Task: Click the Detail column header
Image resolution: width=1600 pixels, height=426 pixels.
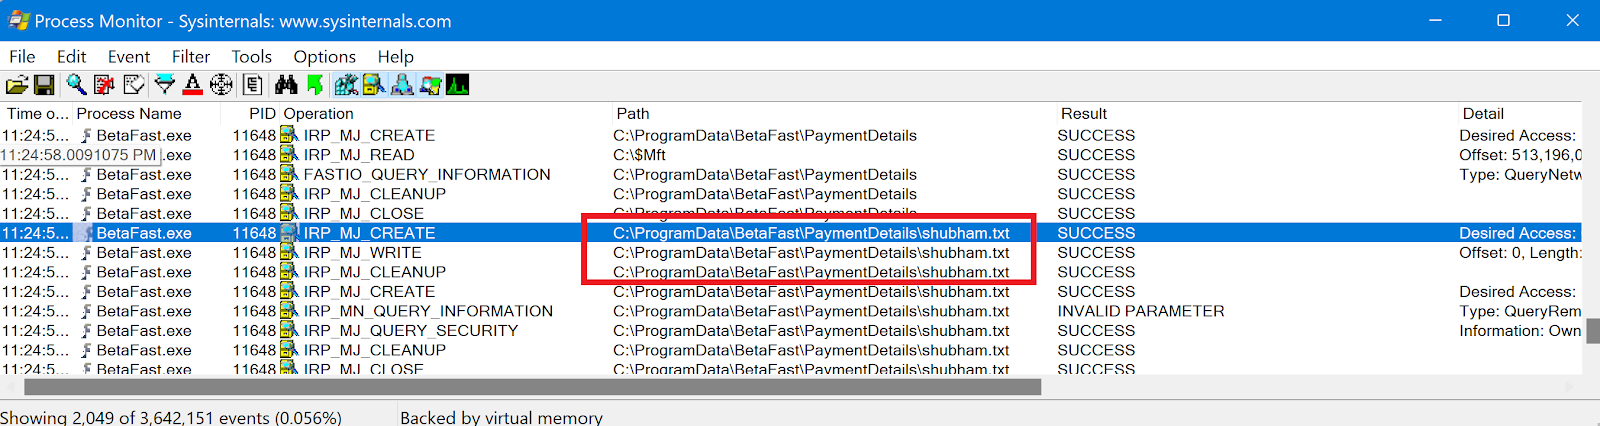Action: click(x=1483, y=114)
